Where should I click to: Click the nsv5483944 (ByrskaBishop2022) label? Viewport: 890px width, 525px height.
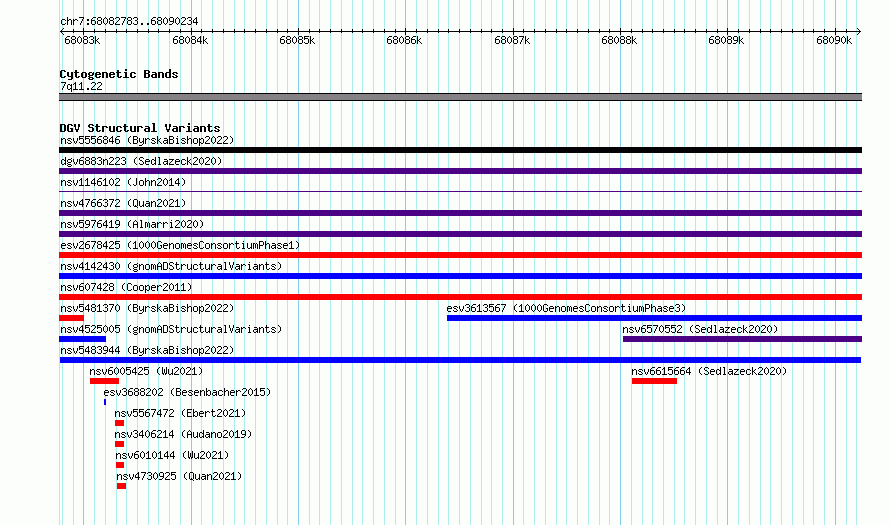pyautogui.click(x=147, y=350)
